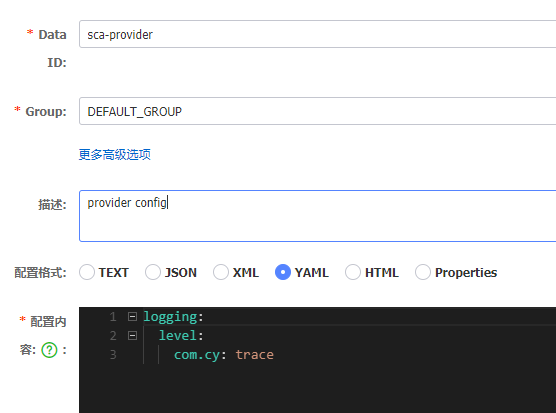Collapse the level fold icon on line 2

[x=132, y=335]
